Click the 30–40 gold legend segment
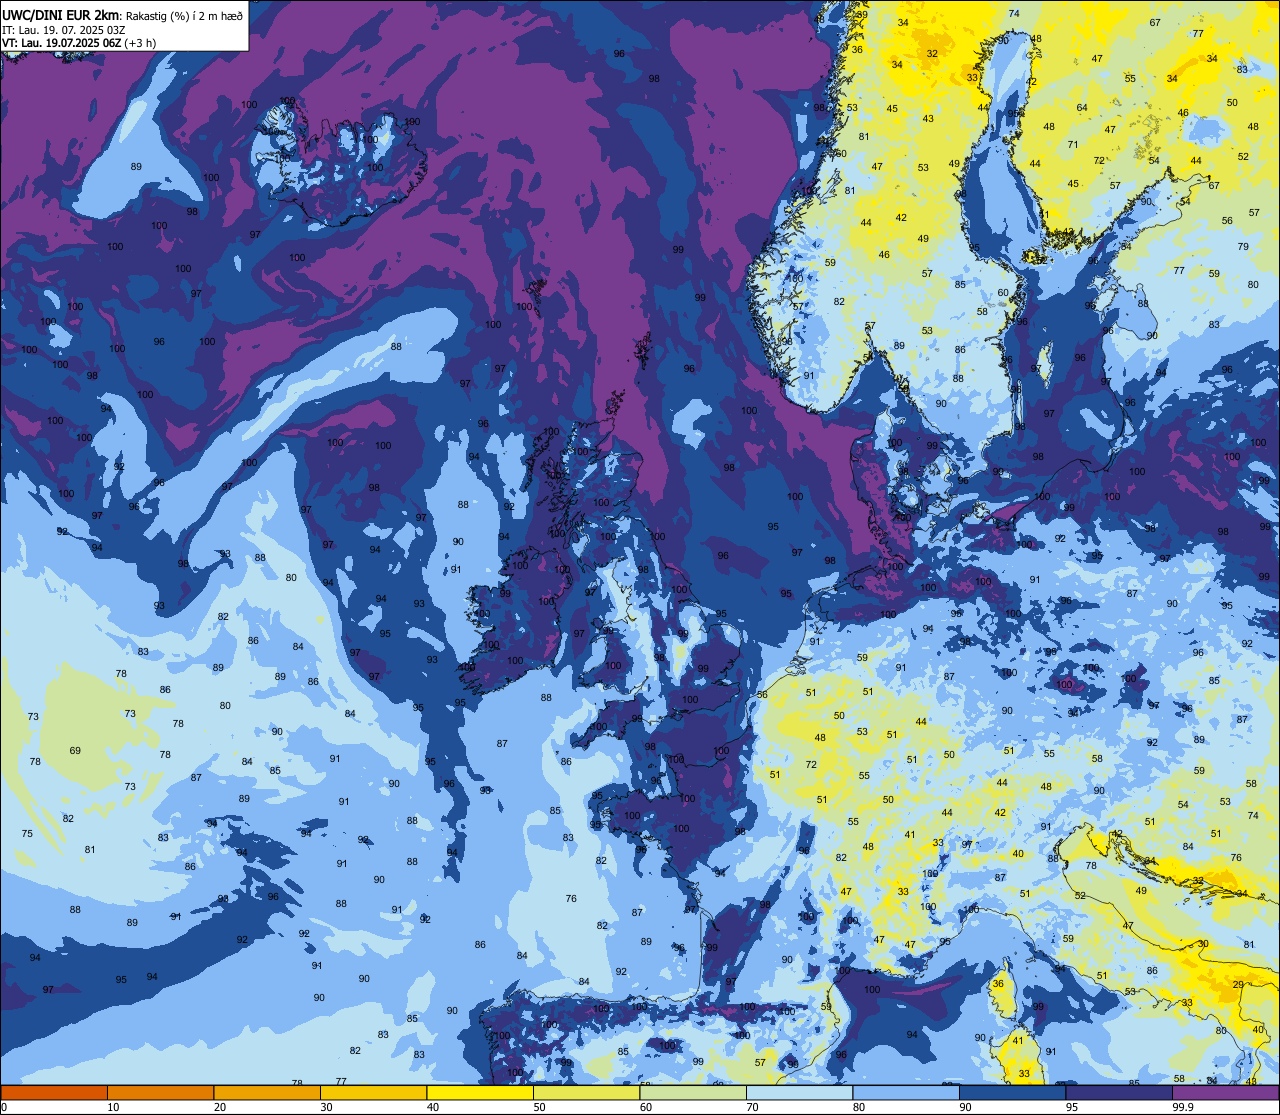Screen dimensions: 1280x1115 373,1092
